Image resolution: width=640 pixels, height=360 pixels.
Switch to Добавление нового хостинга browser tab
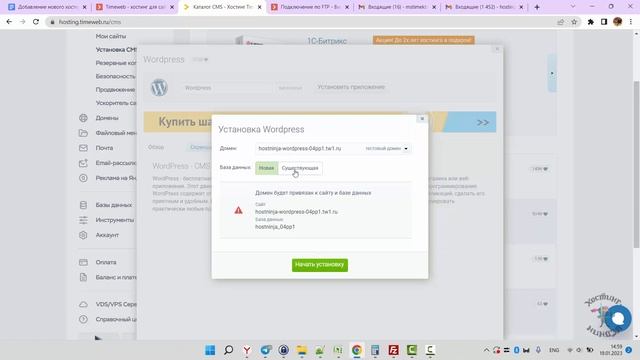[48, 7]
